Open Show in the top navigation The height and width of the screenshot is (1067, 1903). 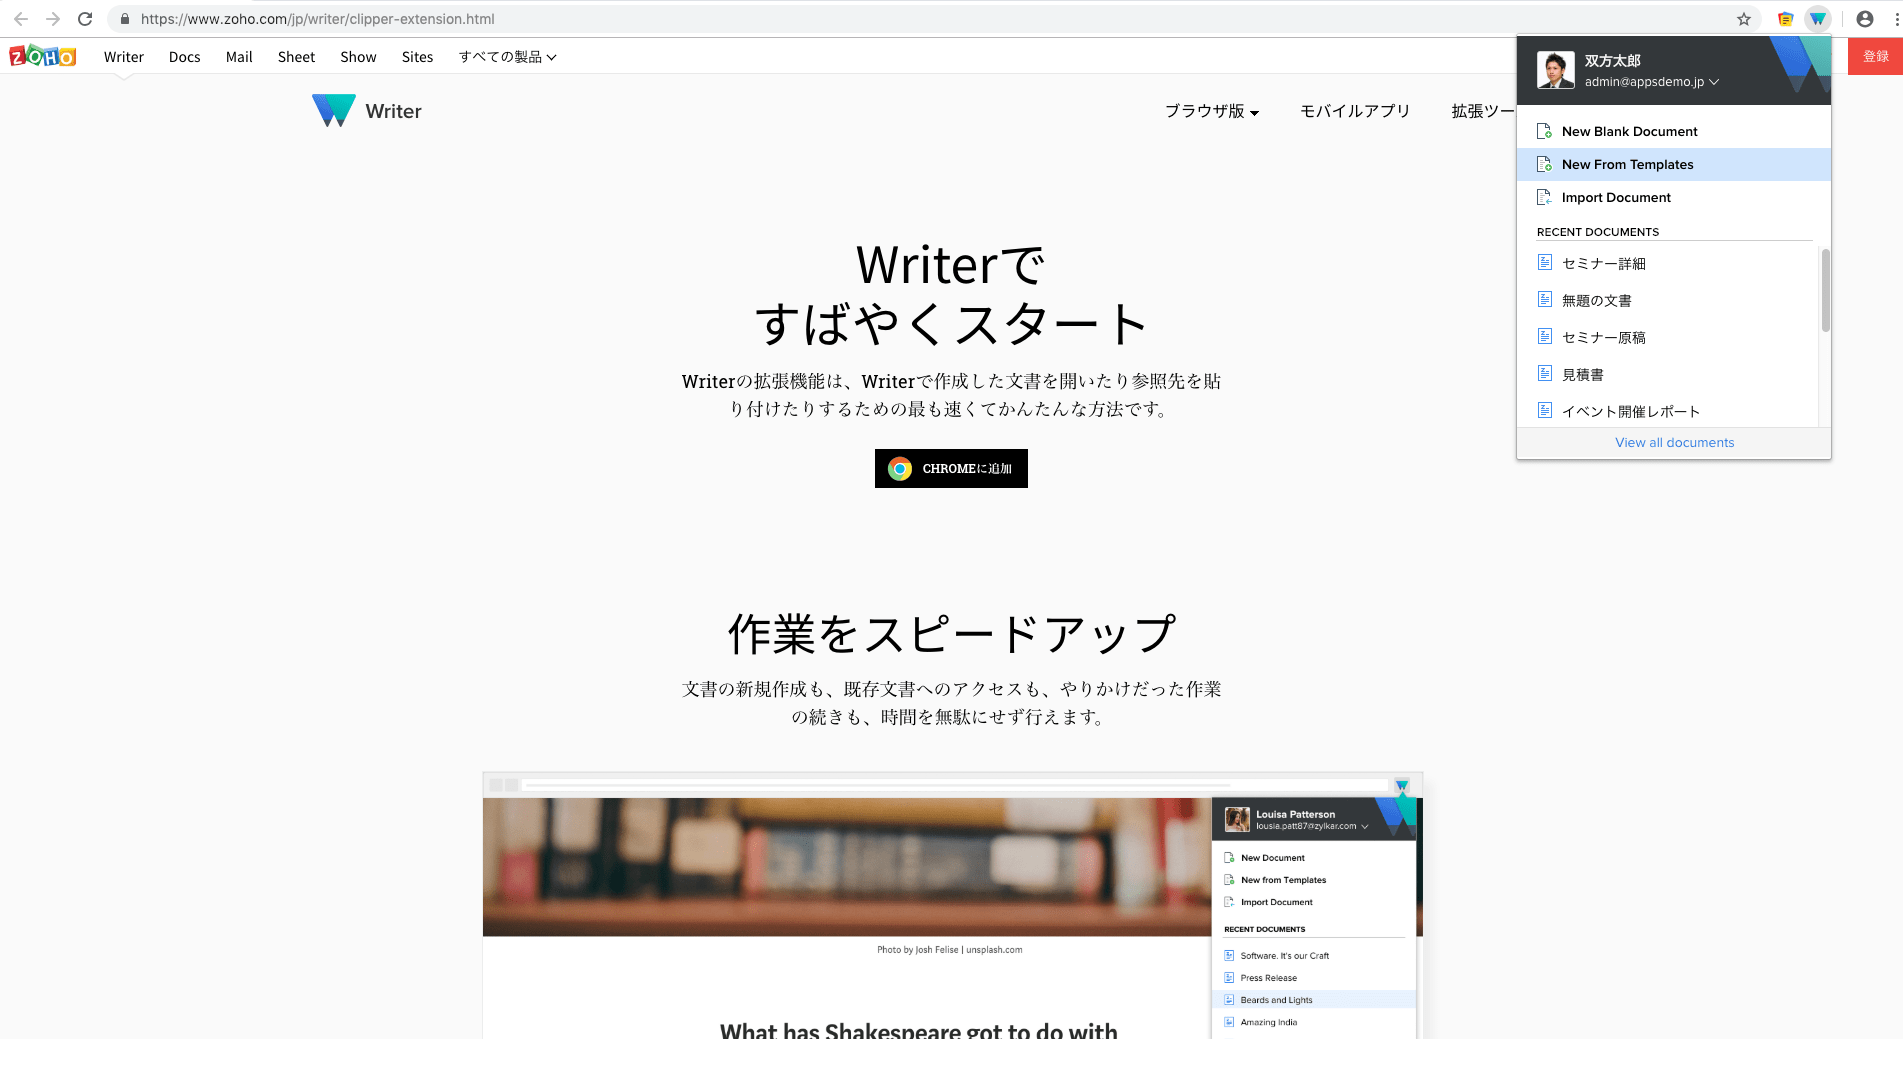[358, 57]
